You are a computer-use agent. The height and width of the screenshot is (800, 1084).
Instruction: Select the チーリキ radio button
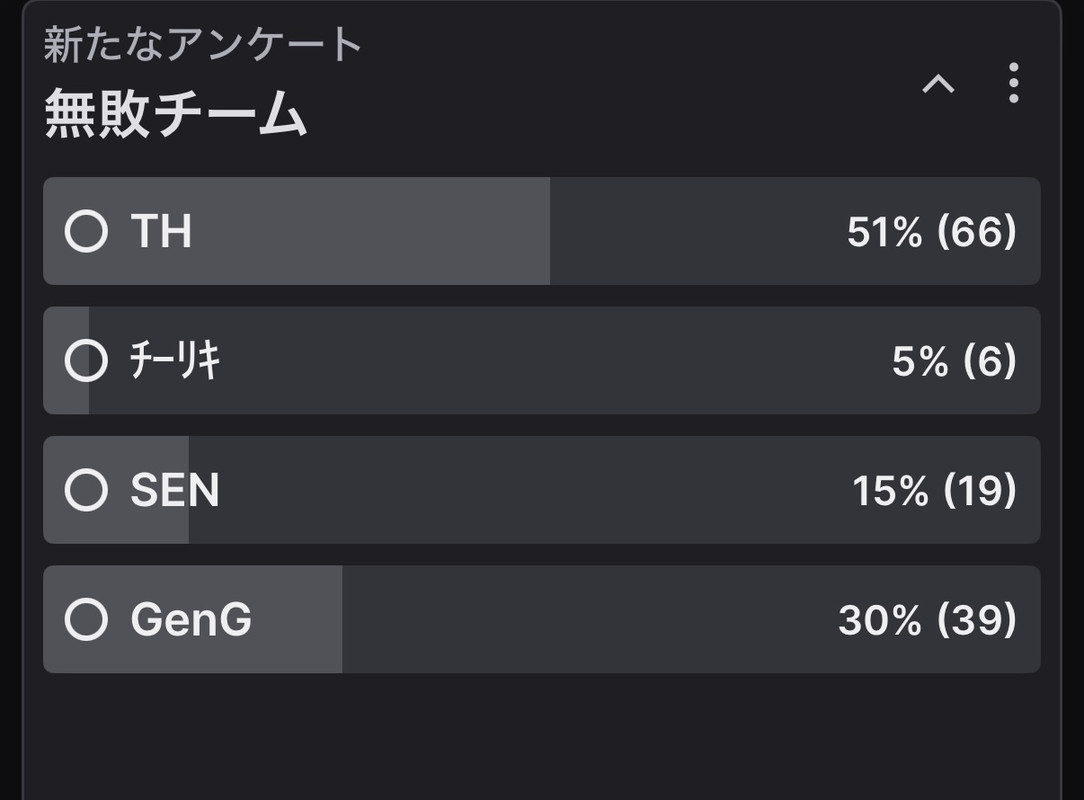(86, 360)
